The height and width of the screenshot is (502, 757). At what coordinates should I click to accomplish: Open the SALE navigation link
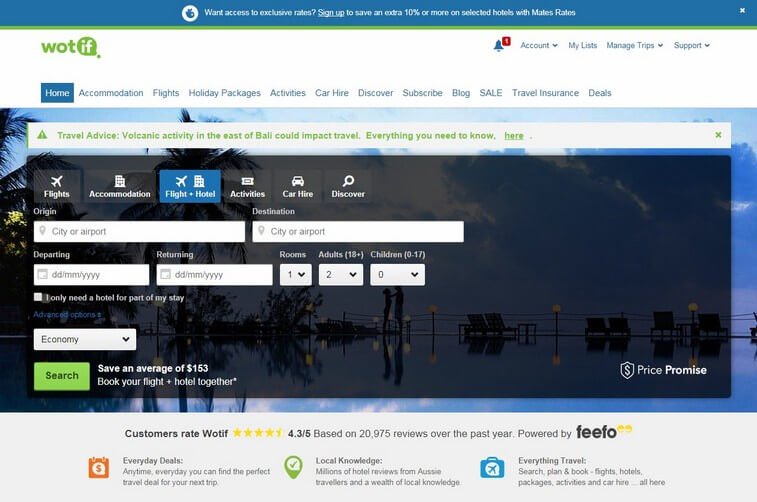491,93
